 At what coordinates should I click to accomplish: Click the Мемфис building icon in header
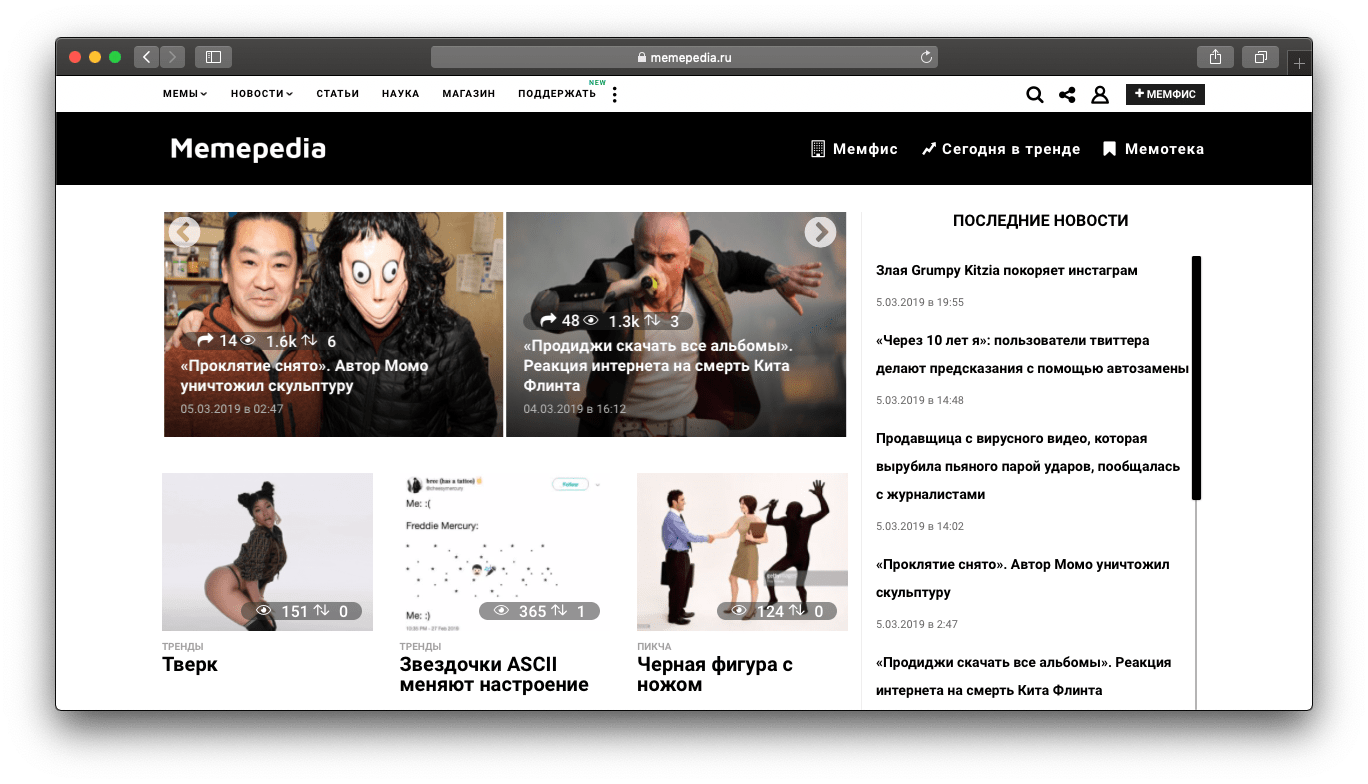[817, 149]
